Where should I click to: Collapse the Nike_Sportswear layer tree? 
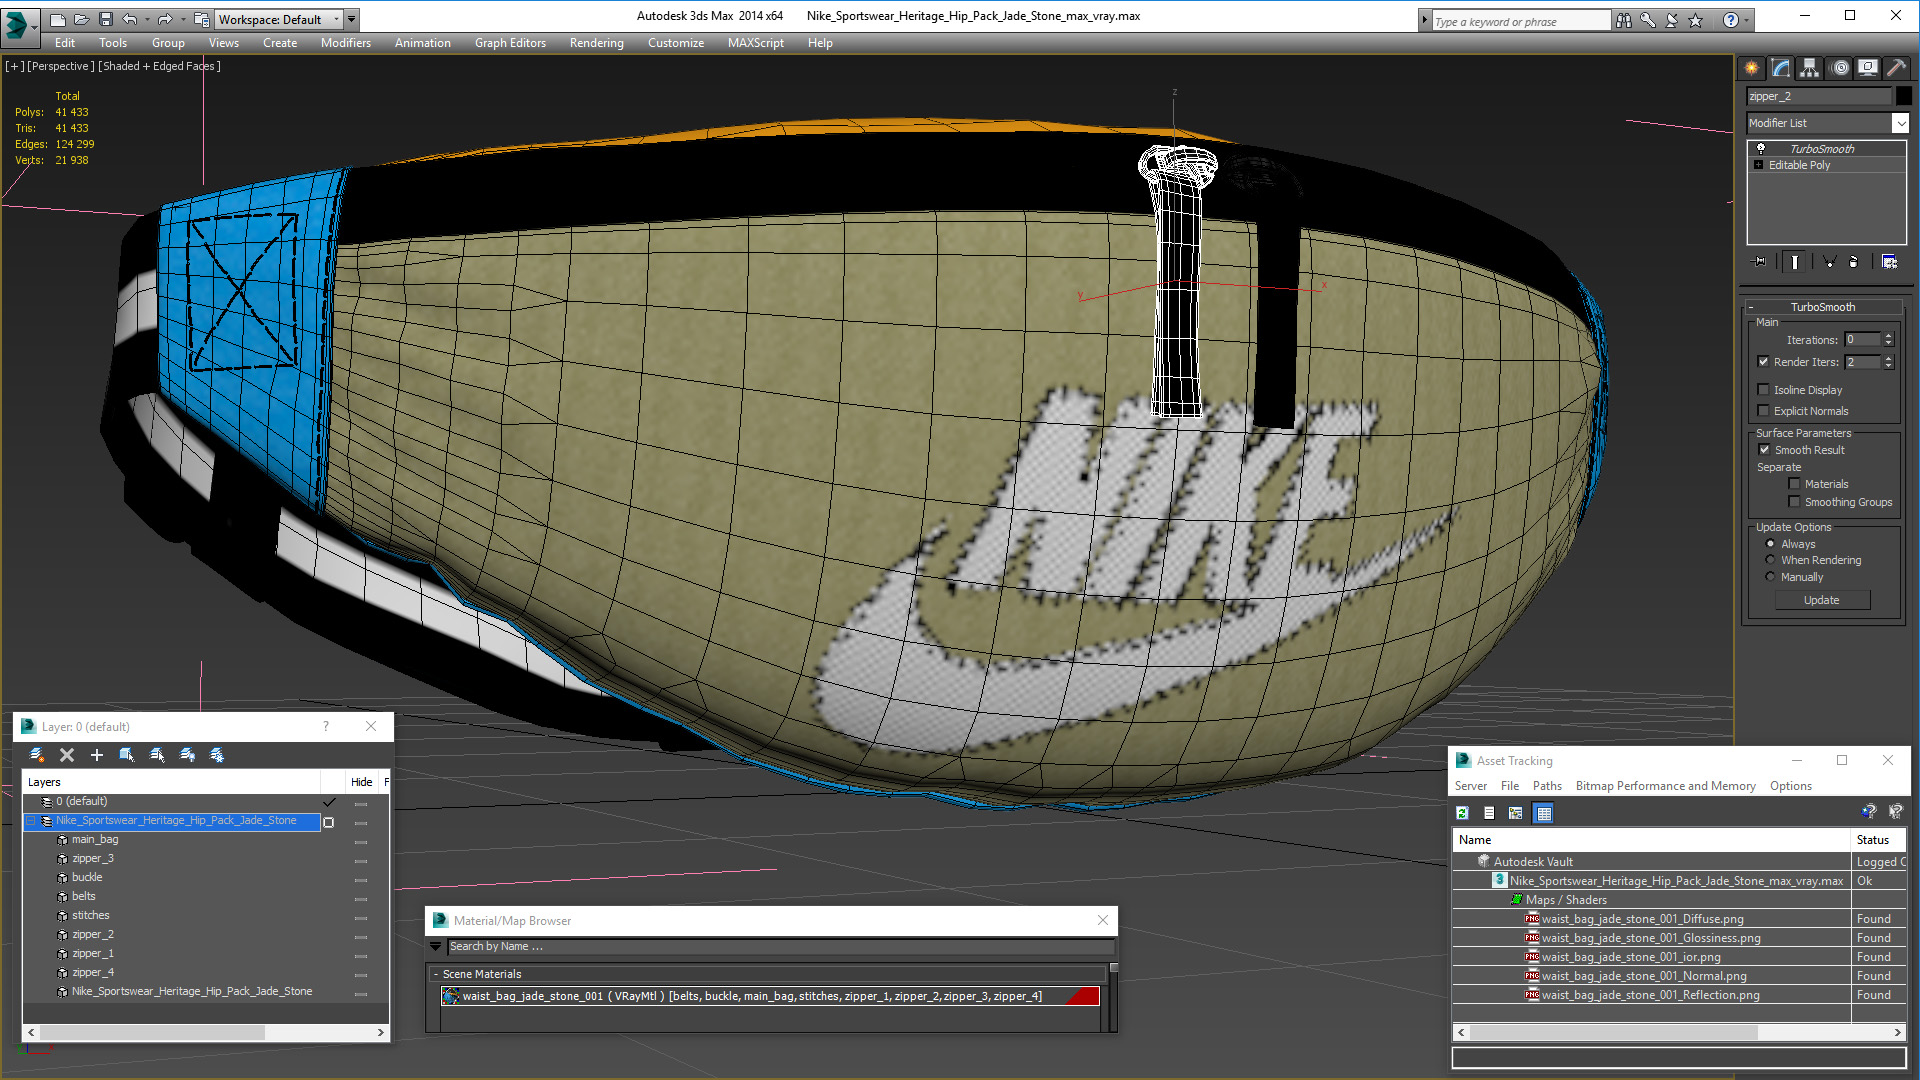[31, 820]
